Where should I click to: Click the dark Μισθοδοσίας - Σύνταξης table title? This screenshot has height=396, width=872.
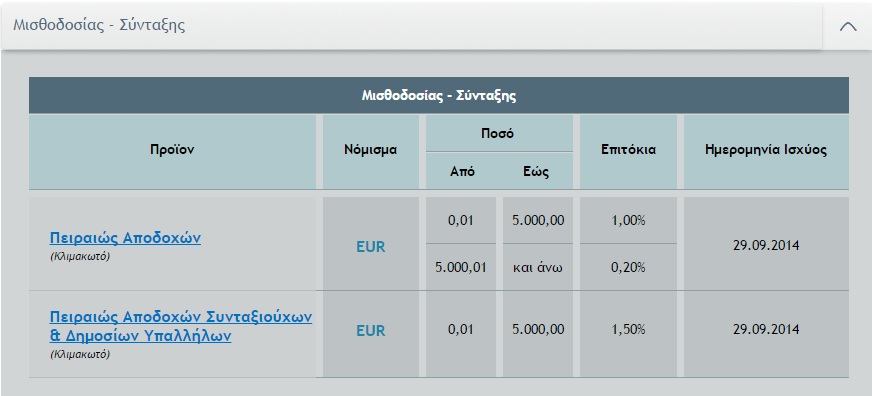[x=439, y=96]
